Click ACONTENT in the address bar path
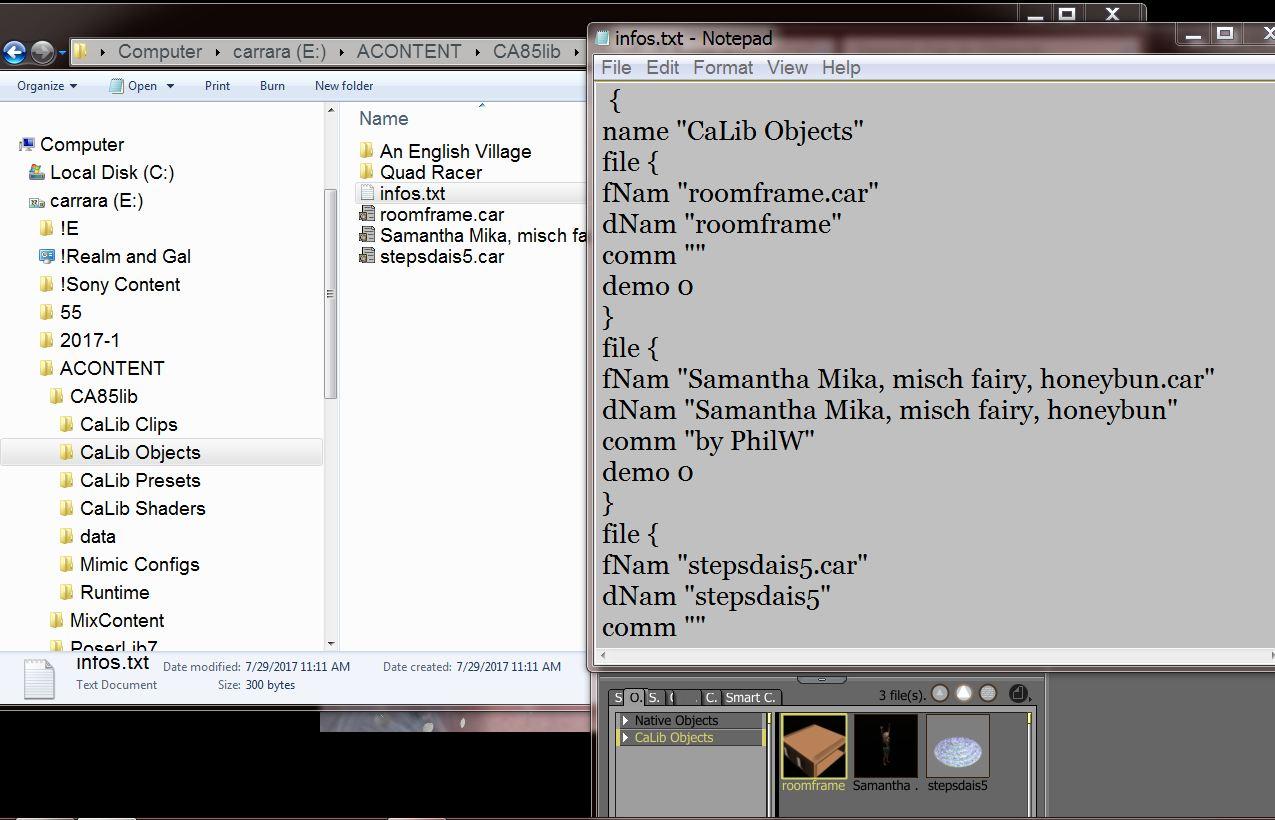The height and width of the screenshot is (820, 1275). 409,51
